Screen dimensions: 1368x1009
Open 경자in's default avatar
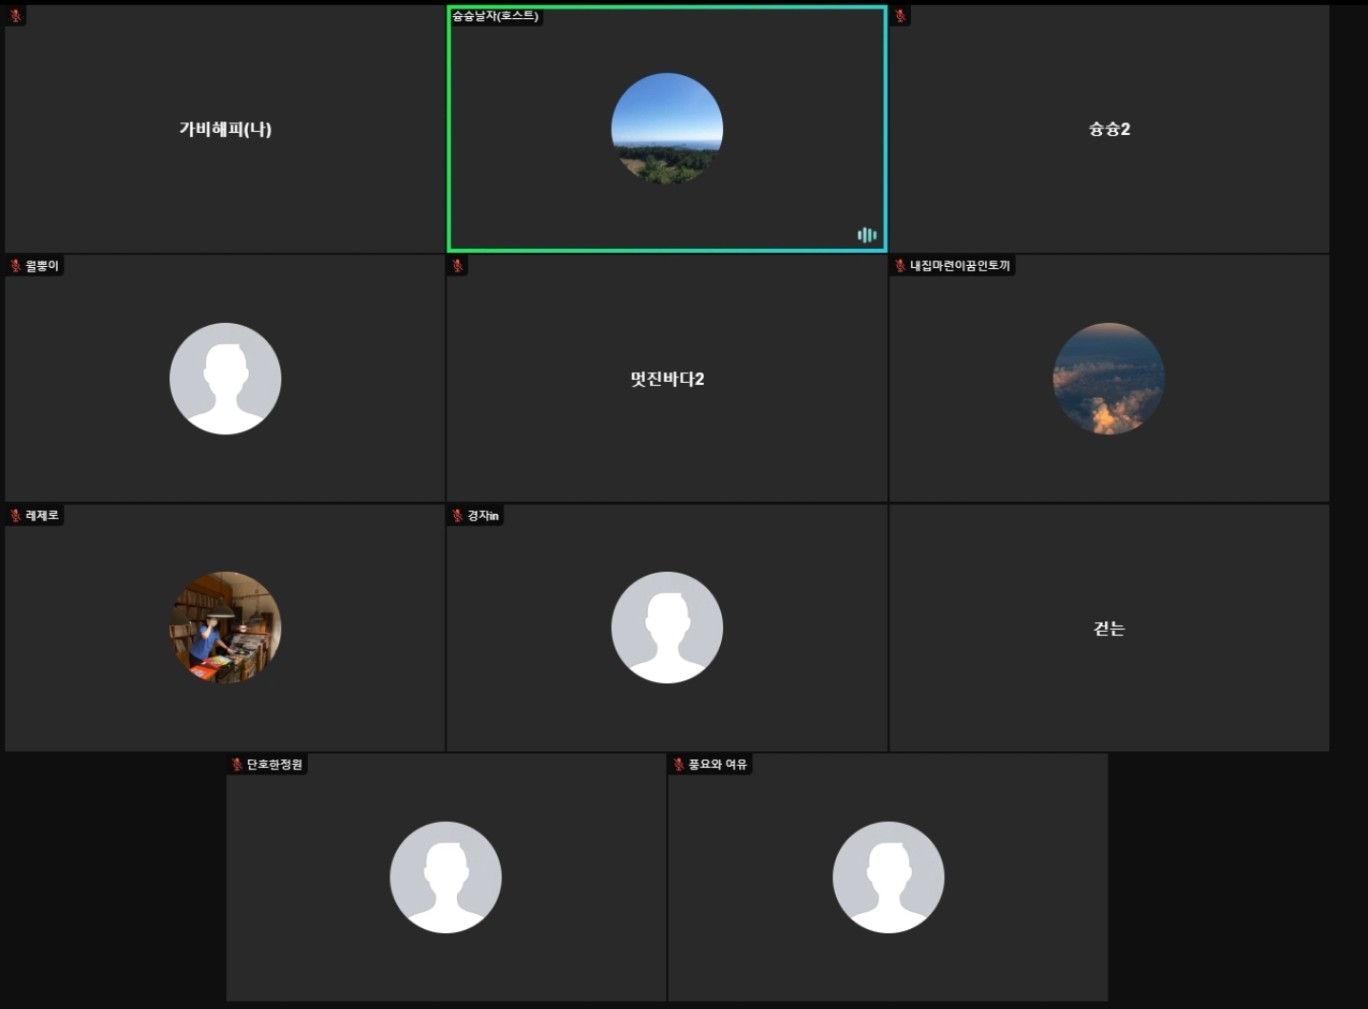(x=667, y=628)
